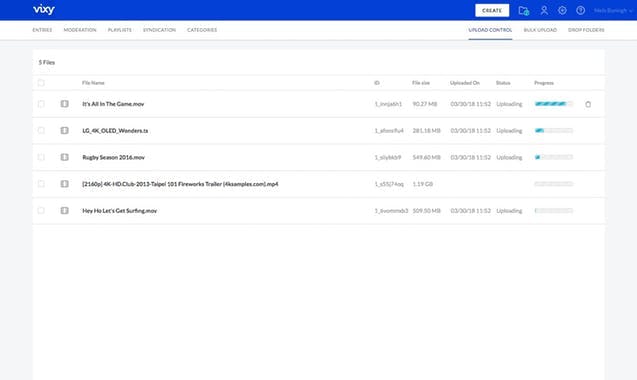Open the user administration icon
The width and height of the screenshot is (637, 380).
click(x=544, y=11)
